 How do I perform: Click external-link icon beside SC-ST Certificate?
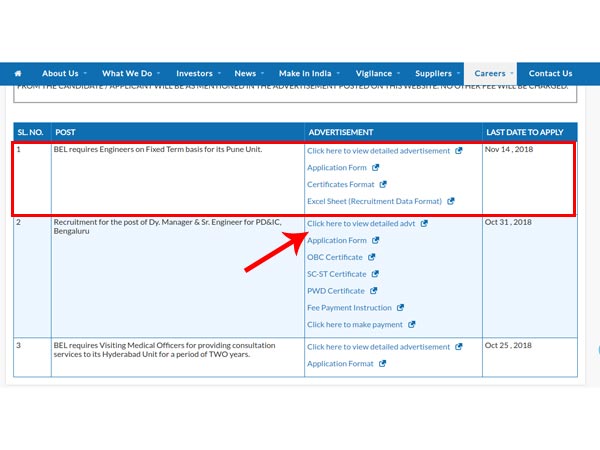point(375,274)
